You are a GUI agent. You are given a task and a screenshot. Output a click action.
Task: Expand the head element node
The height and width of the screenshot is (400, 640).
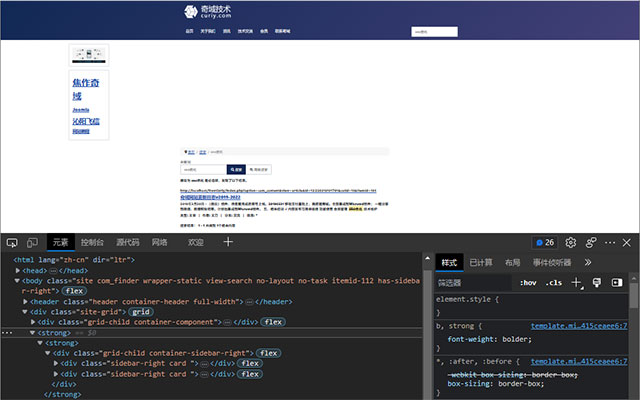pos(18,270)
